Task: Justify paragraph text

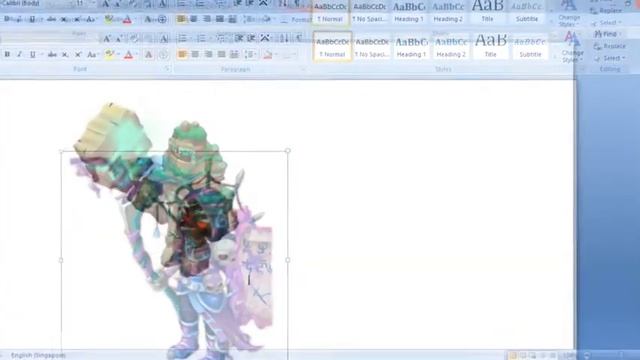Action: (x=221, y=54)
